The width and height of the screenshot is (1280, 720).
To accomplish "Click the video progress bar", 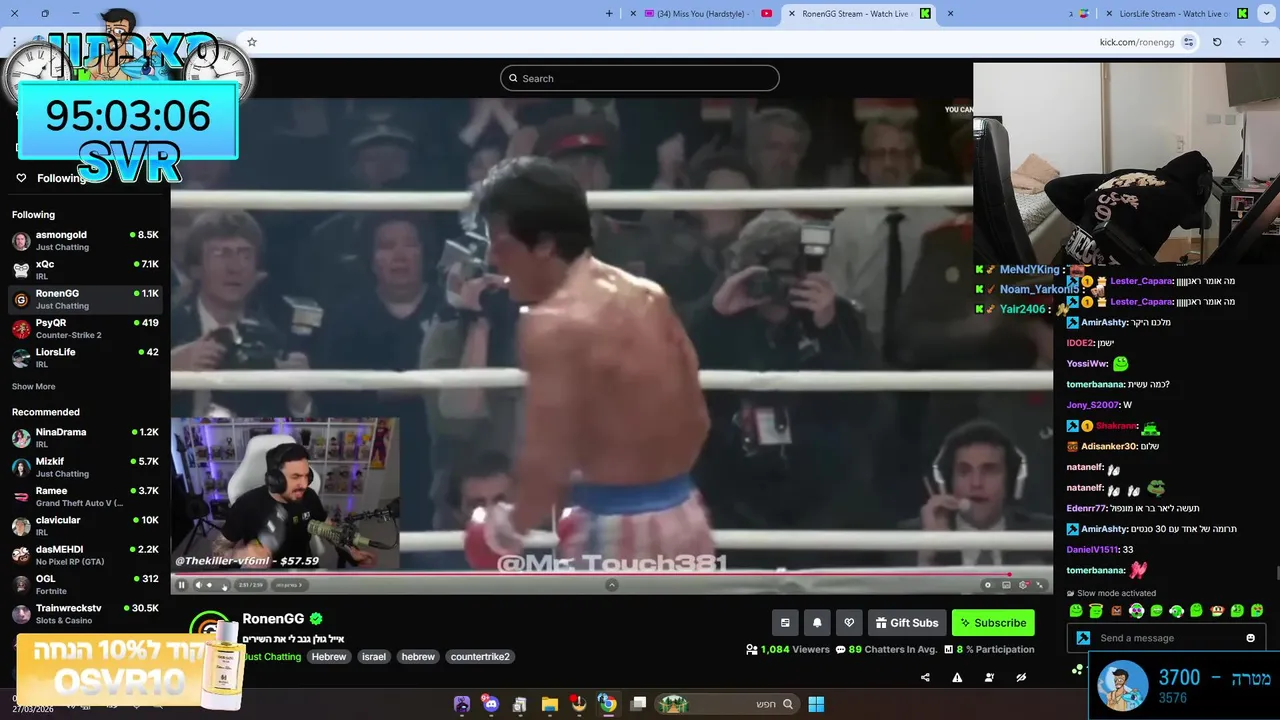I will pyautogui.click(x=612, y=574).
